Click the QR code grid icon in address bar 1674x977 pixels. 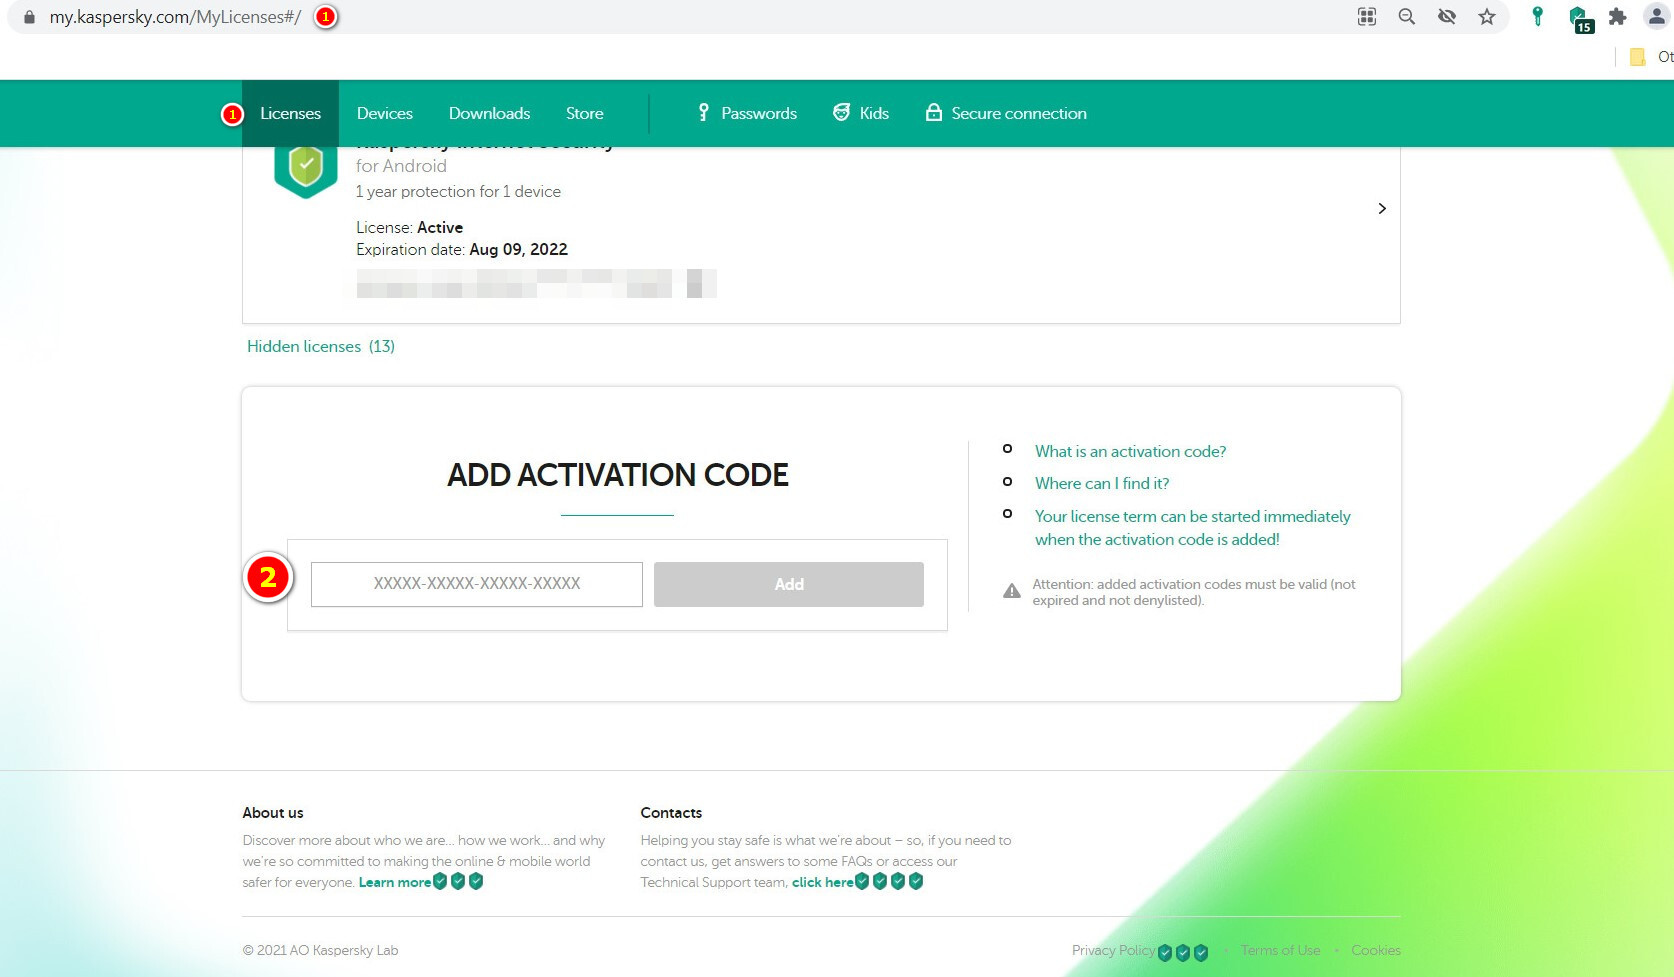pos(1367,16)
